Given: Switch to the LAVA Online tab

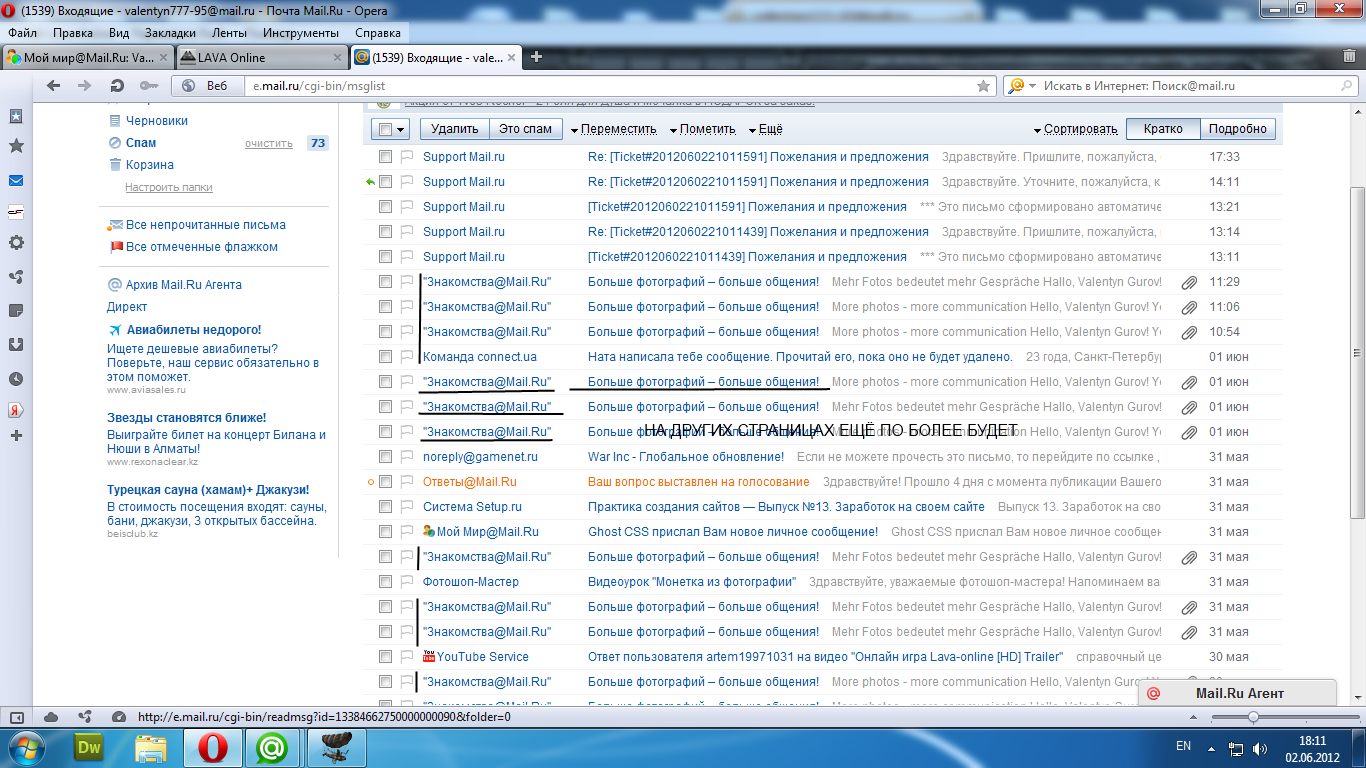Looking at the screenshot, I should click(262, 57).
